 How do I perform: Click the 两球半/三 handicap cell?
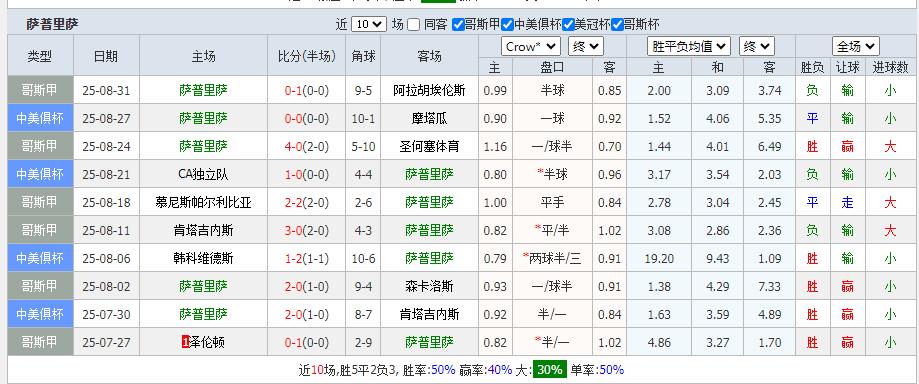coord(552,258)
